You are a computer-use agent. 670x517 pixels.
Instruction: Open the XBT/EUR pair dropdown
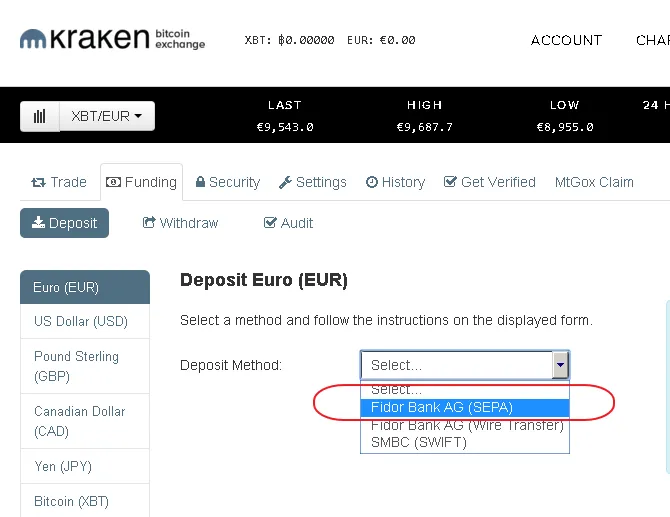tap(107, 116)
